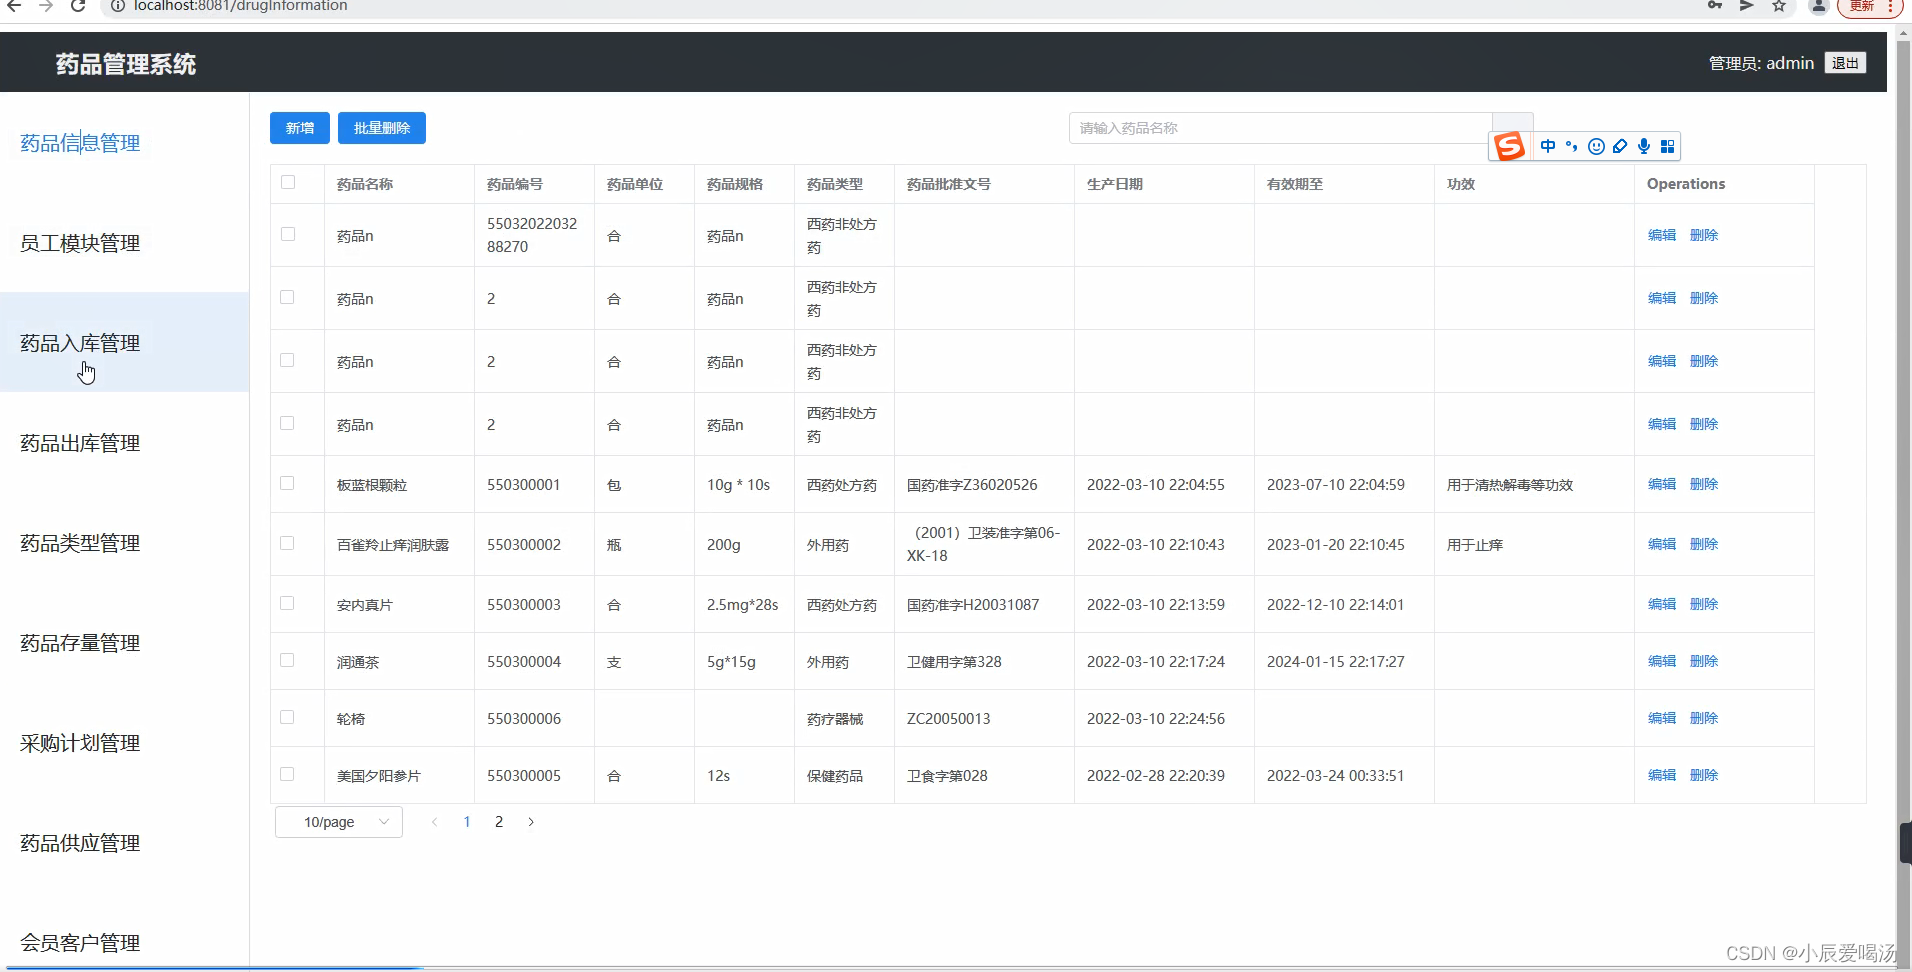Screen dimensions: 1912x972
Task: Click the share/send icon in address bar
Action: pos(1747,6)
